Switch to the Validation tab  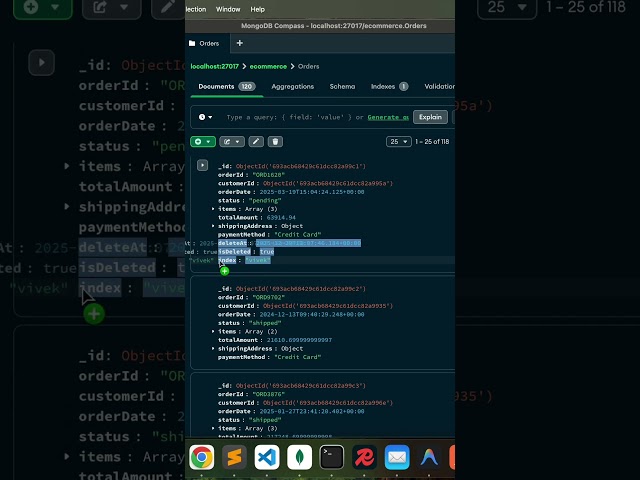click(x=440, y=87)
